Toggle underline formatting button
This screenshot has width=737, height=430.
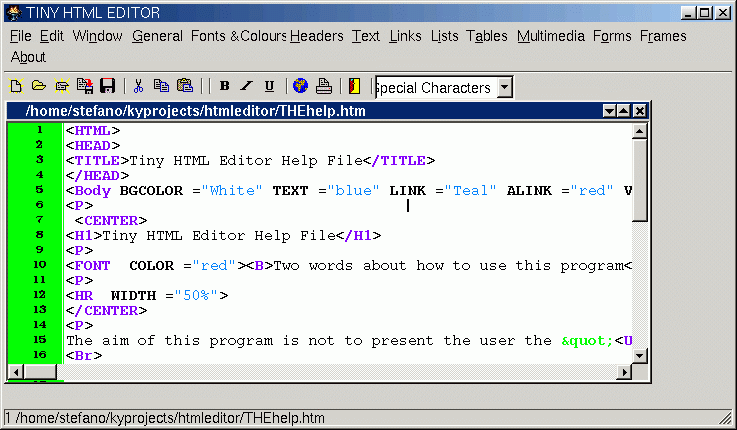point(271,87)
